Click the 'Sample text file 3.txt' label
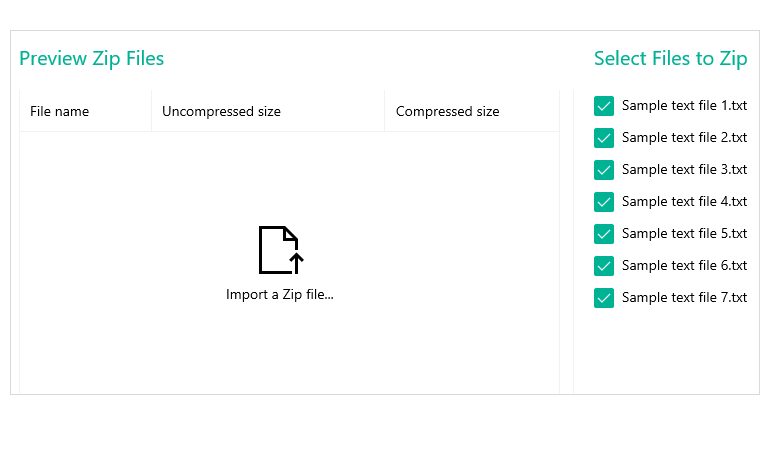The height and width of the screenshot is (455, 770). click(684, 169)
